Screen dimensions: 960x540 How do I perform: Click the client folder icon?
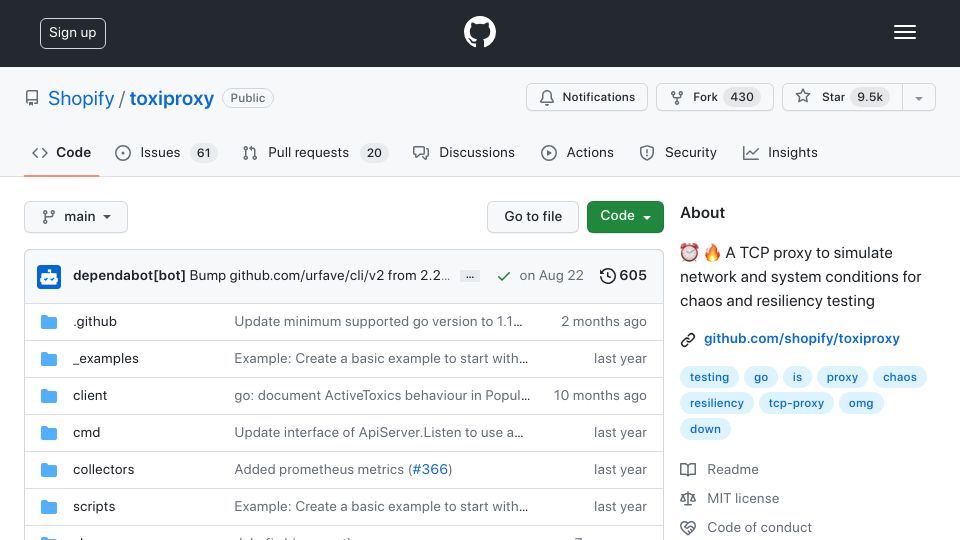point(49,396)
